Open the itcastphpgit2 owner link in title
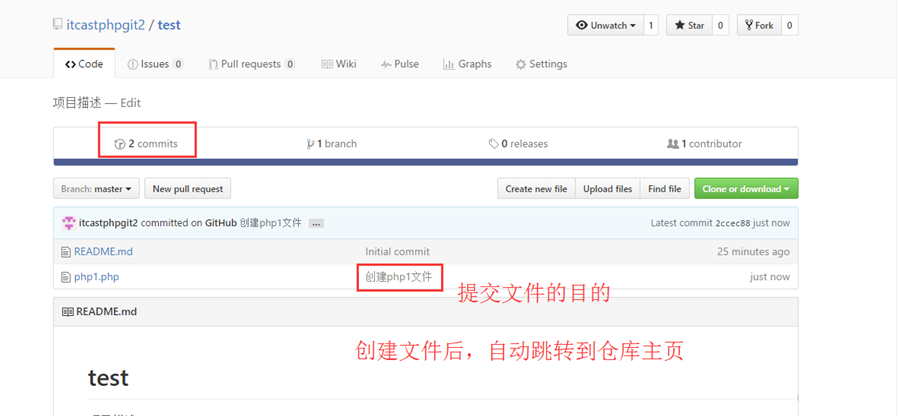The width and height of the screenshot is (898, 416). [x=105, y=25]
